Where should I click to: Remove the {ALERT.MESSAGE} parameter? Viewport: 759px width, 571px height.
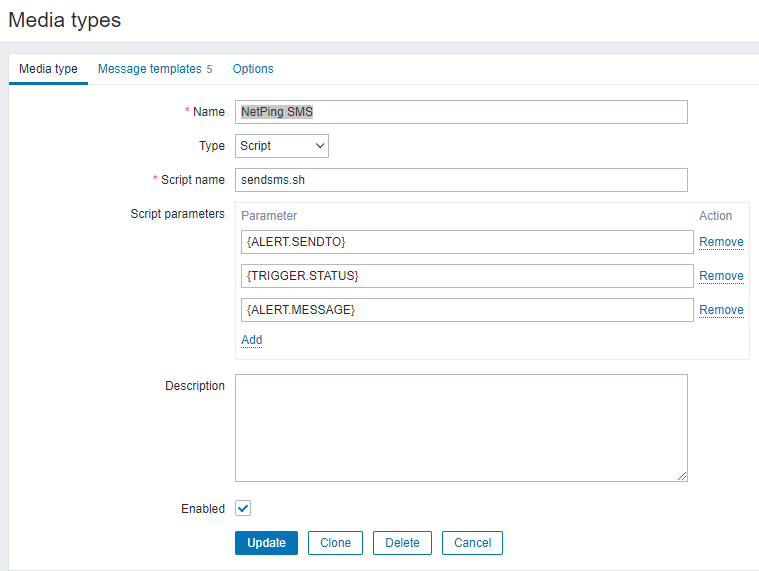[x=720, y=310]
